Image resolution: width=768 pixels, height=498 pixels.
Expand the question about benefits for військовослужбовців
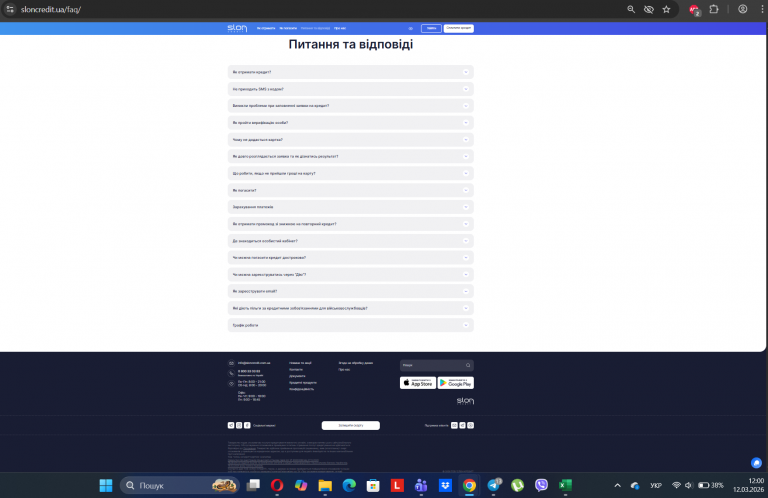point(351,308)
